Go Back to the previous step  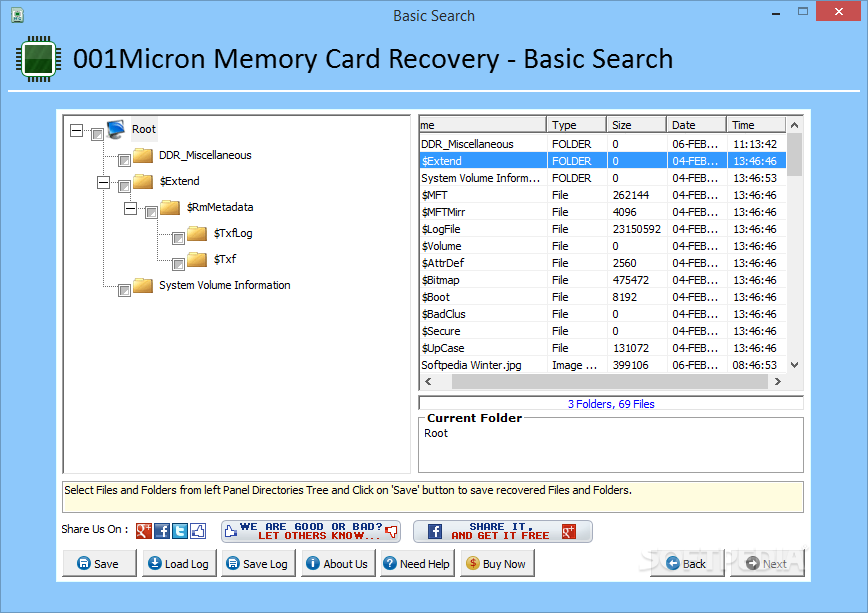[x=687, y=563]
